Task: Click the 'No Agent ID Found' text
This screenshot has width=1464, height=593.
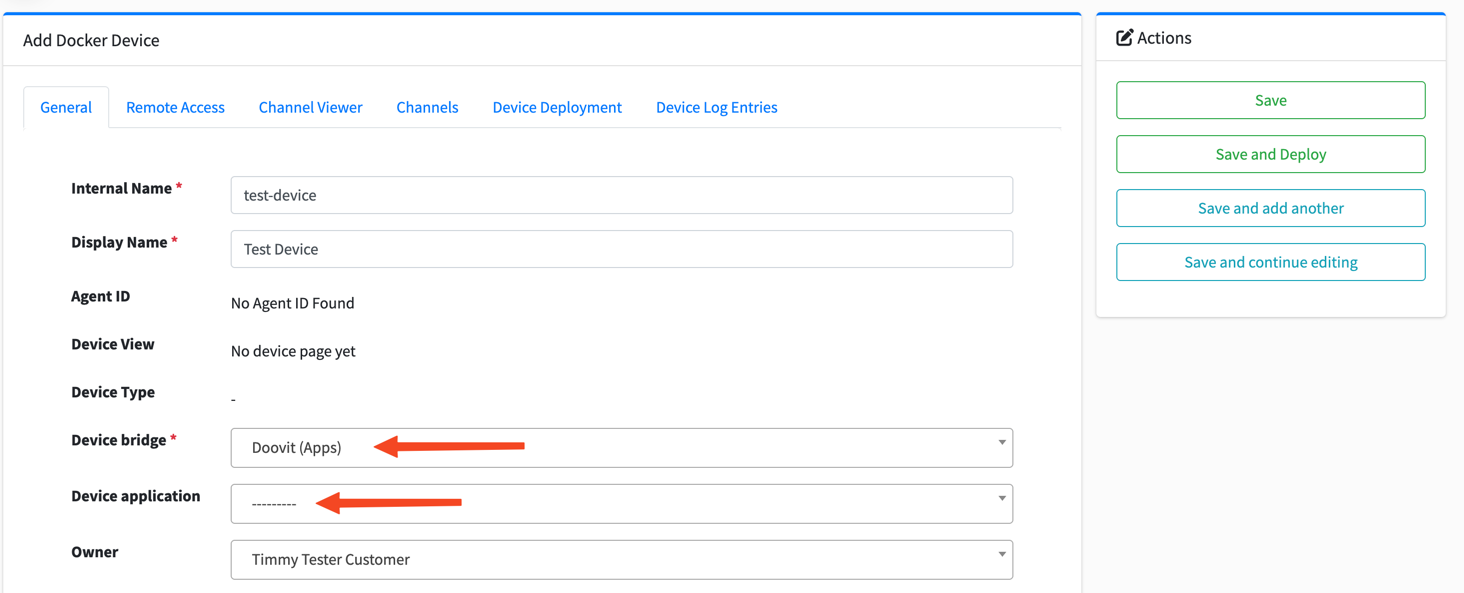Action: coord(292,303)
